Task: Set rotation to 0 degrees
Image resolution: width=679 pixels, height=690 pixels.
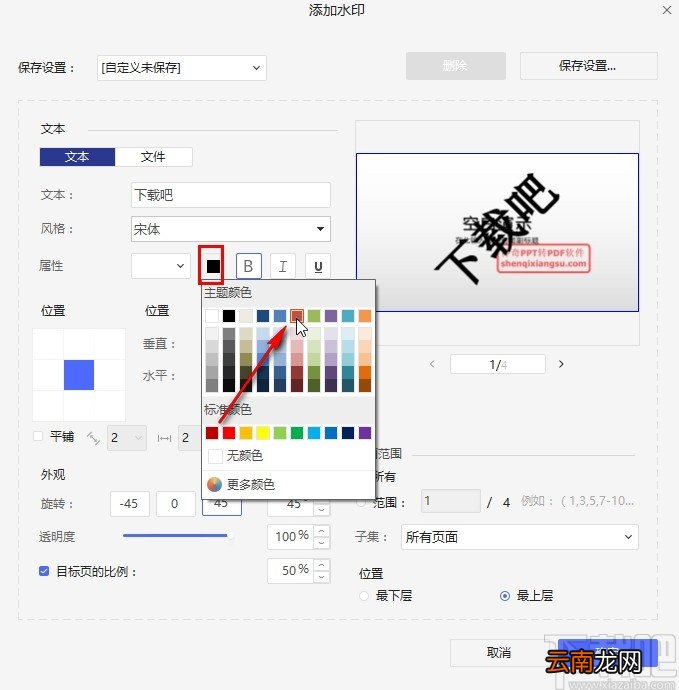Action: 176,503
